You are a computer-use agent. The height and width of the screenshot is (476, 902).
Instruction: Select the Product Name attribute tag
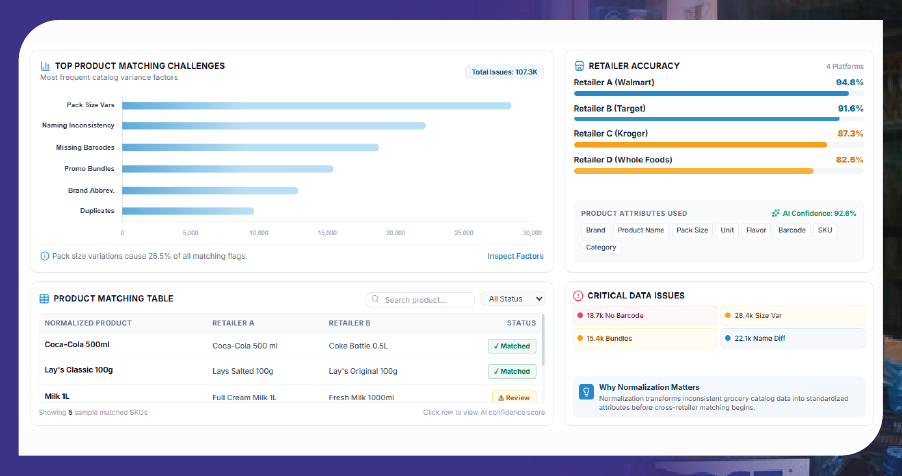641,230
